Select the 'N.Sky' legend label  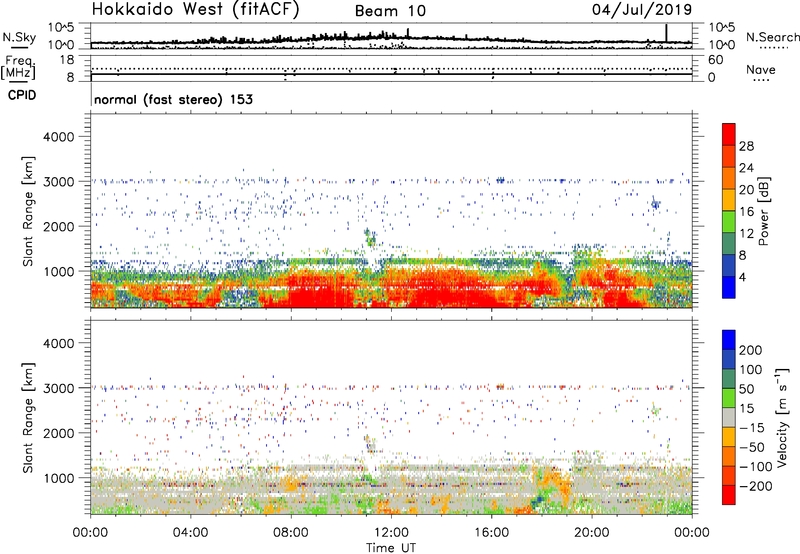click(19, 38)
